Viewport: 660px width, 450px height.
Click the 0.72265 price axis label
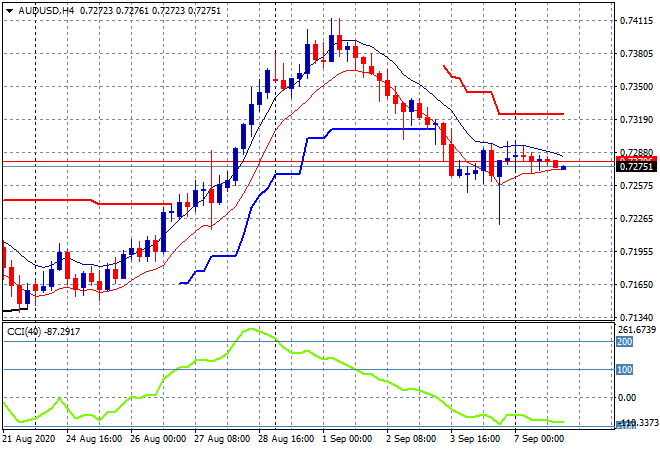tap(636, 218)
